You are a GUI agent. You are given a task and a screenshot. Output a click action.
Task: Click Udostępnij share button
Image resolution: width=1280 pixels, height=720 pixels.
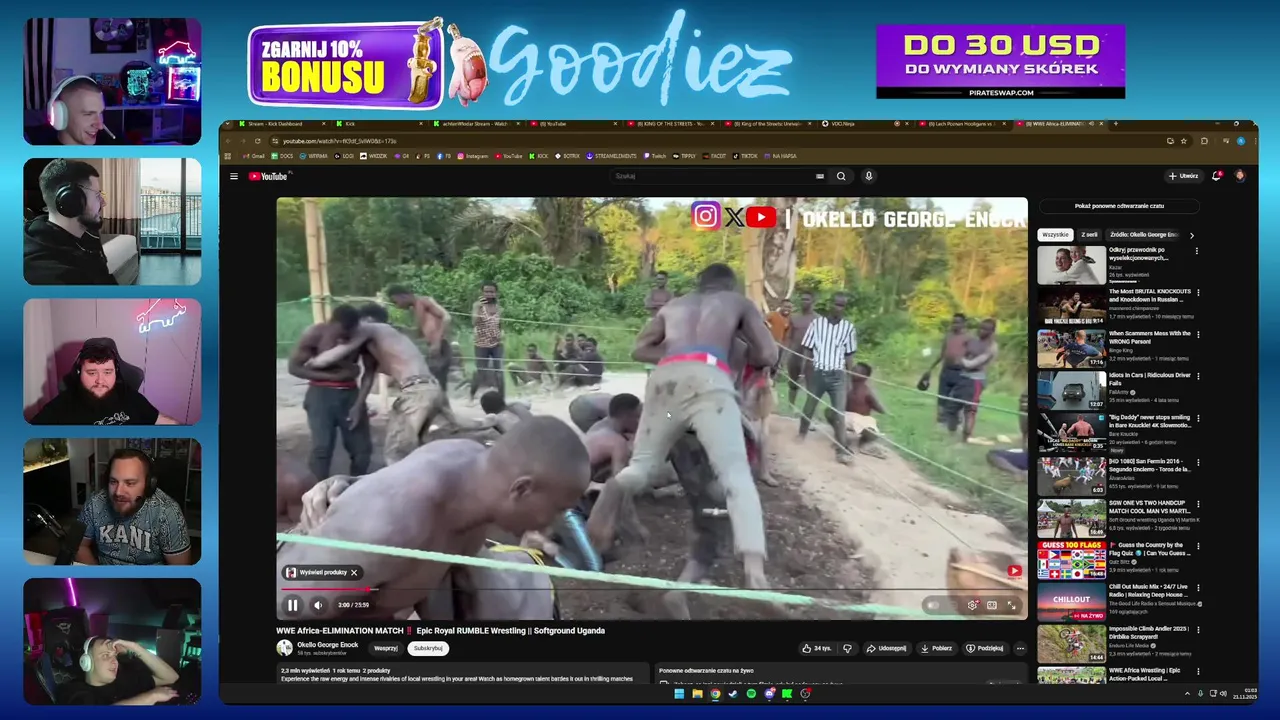(886, 648)
